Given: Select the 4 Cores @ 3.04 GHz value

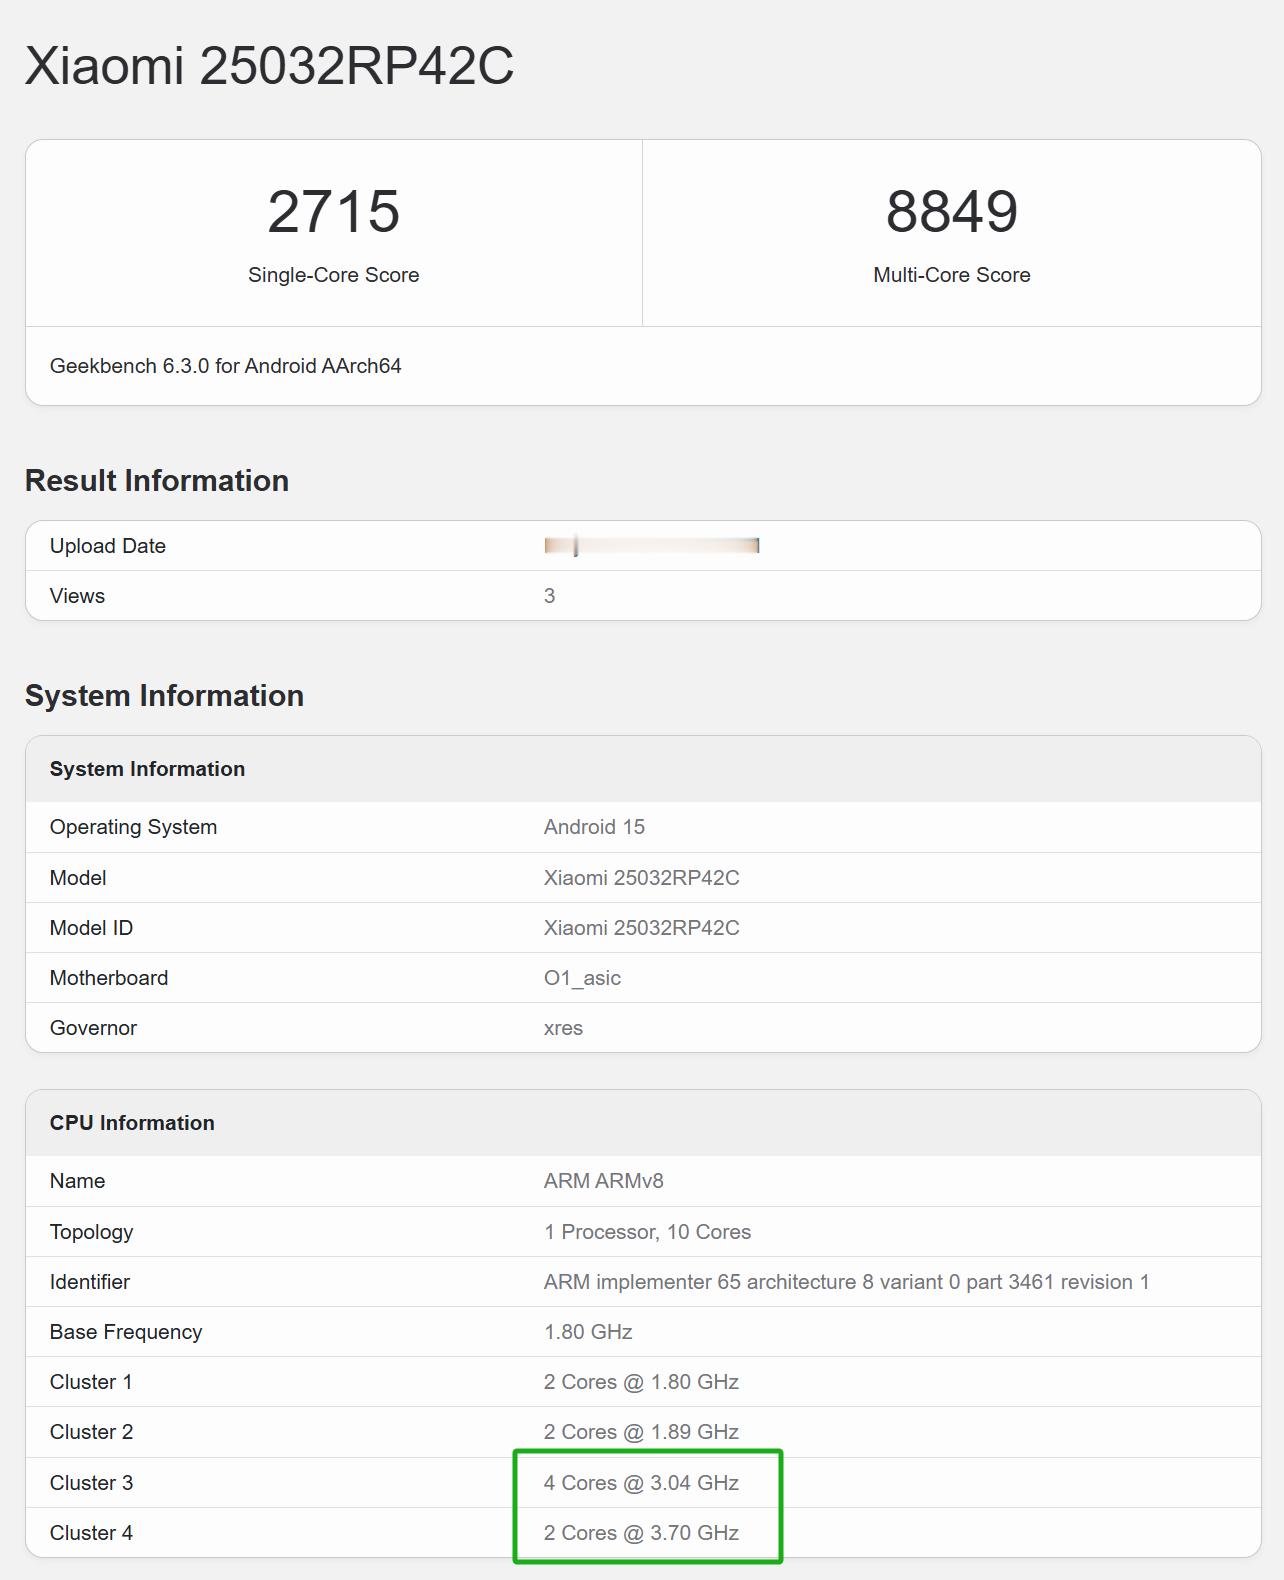Looking at the screenshot, I should pyautogui.click(x=641, y=1483).
